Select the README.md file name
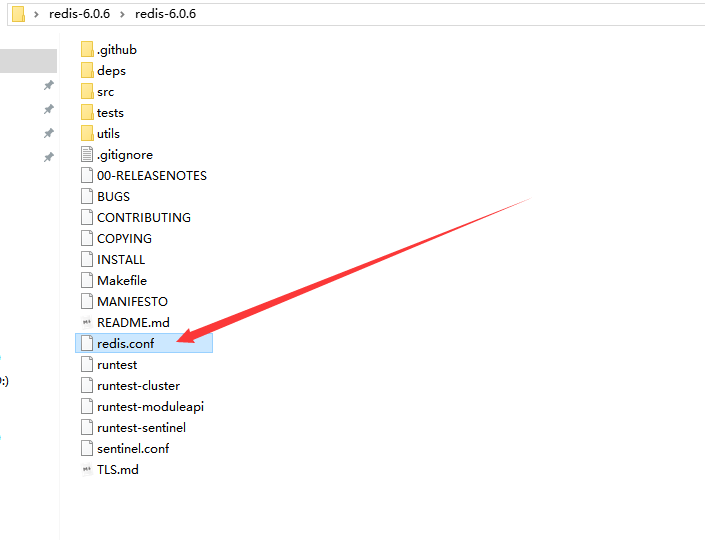The height and width of the screenshot is (540, 705). pyautogui.click(x=134, y=322)
